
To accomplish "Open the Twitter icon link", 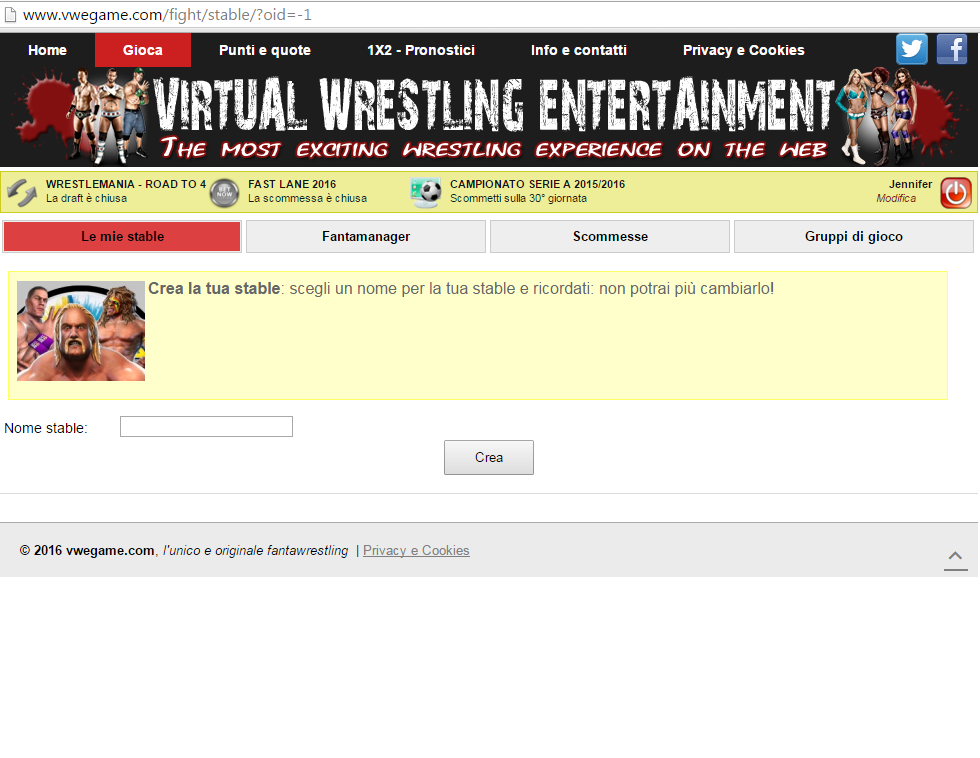I will [912, 49].
